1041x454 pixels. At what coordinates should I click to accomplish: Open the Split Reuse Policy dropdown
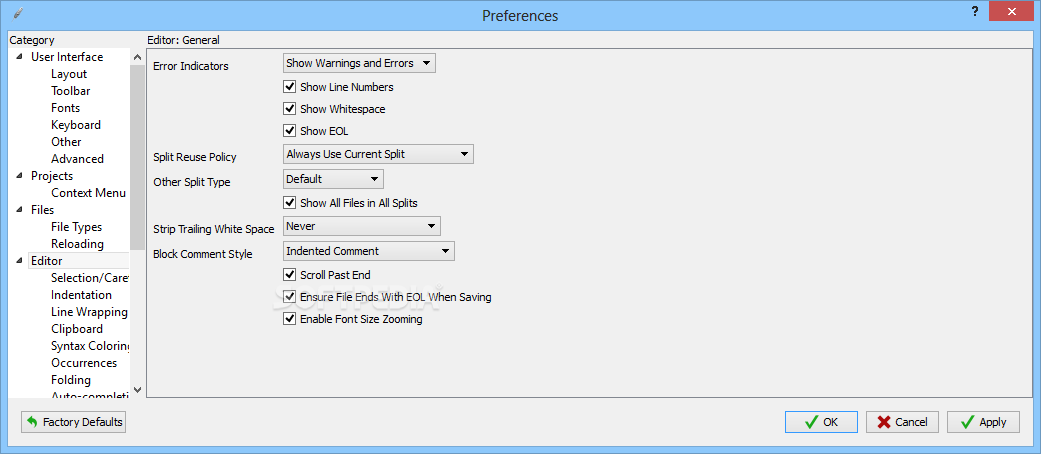[x=378, y=154]
